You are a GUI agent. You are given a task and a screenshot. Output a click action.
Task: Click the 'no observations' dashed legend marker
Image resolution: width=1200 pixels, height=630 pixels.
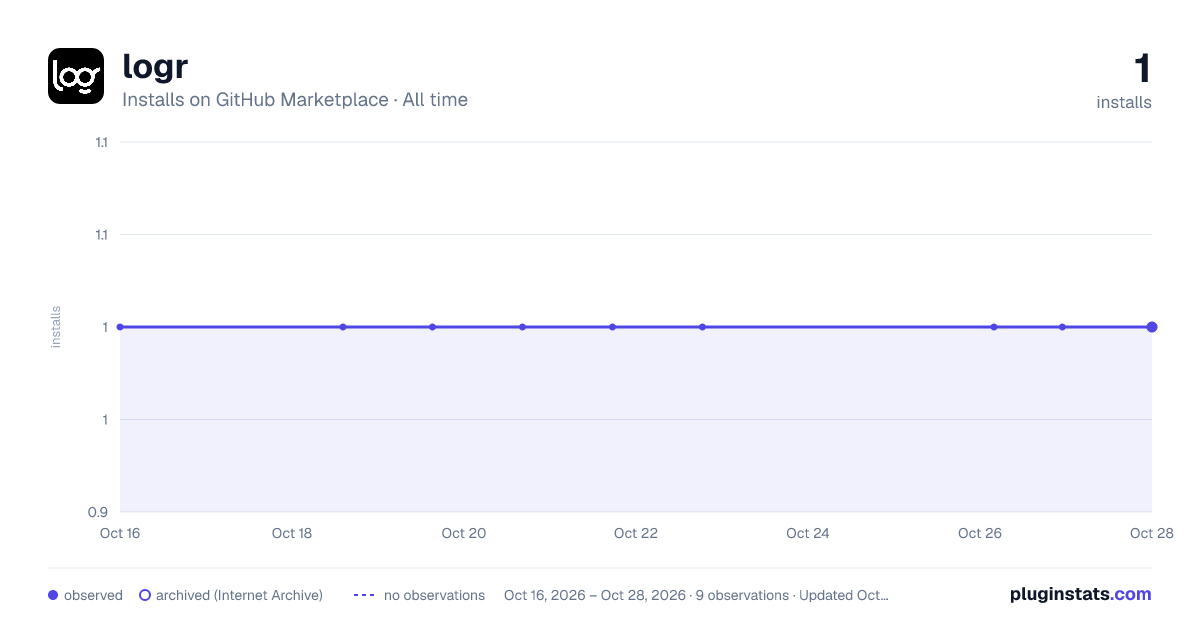pos(364,595)
